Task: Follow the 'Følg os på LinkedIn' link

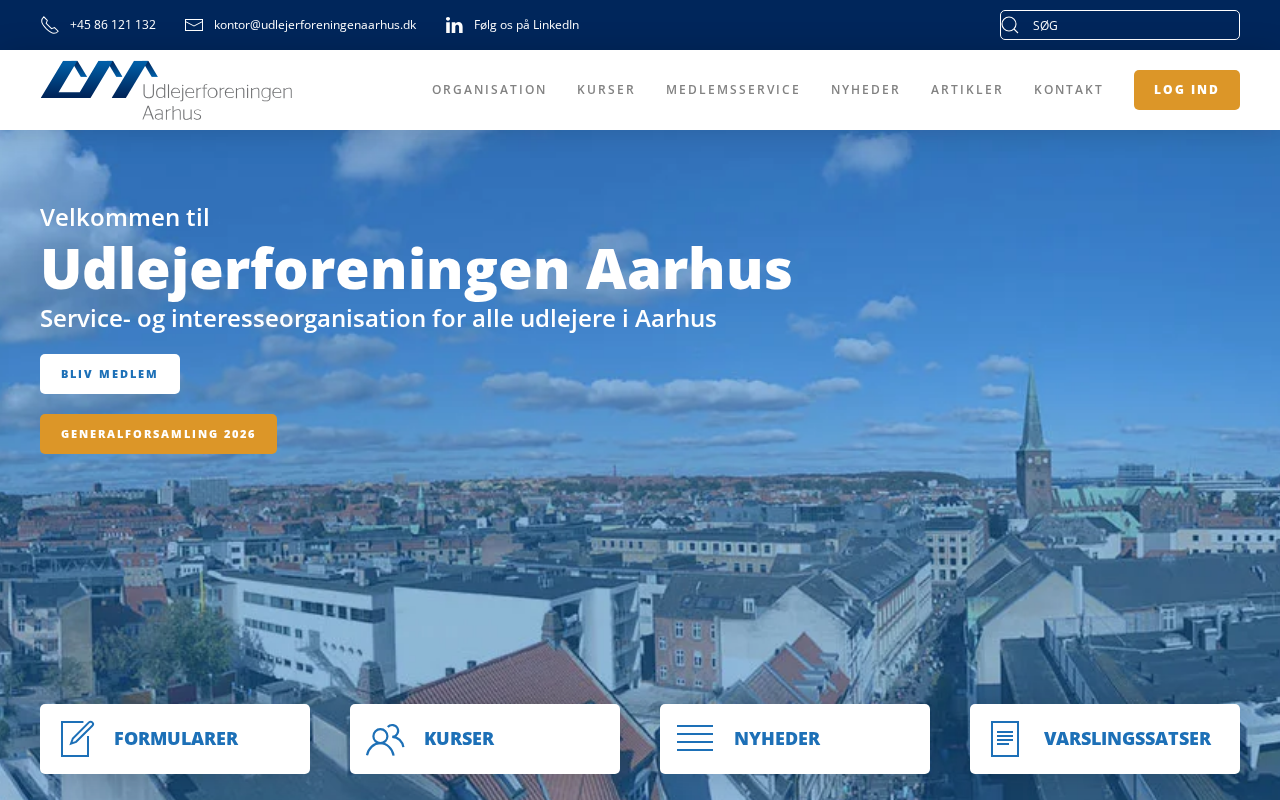Action: pyautogui.click(x=526, y=25)
